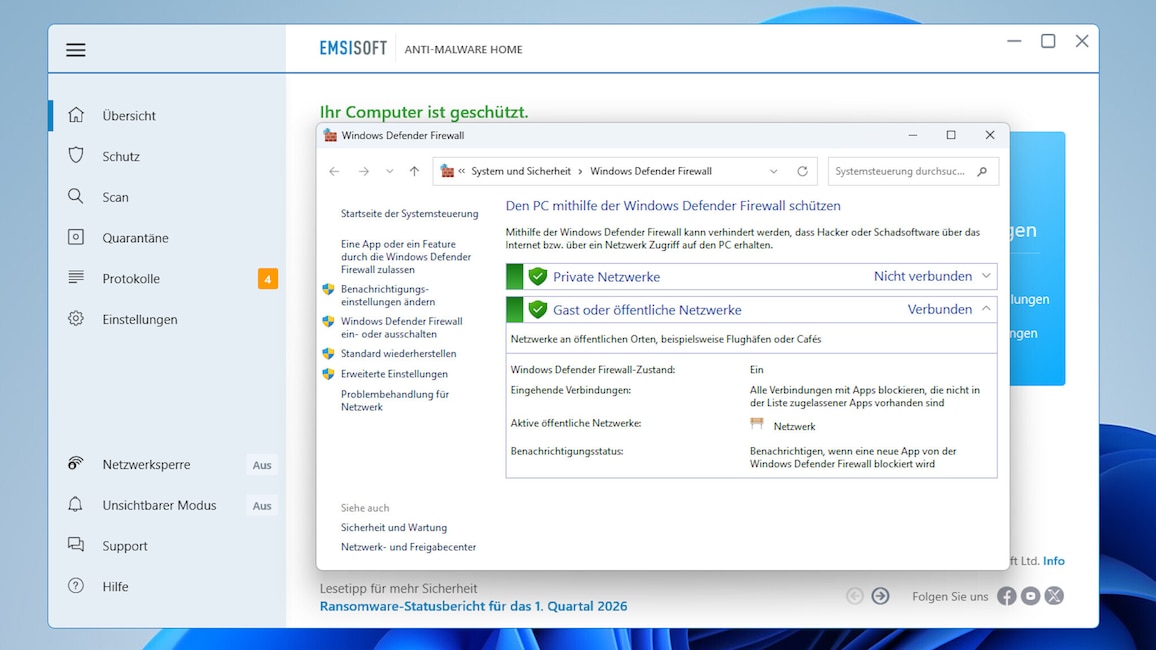Refresh the Windows Defender Firewall page
Viewport: 1156px width, 650px height.
click(x=802, y=171)
